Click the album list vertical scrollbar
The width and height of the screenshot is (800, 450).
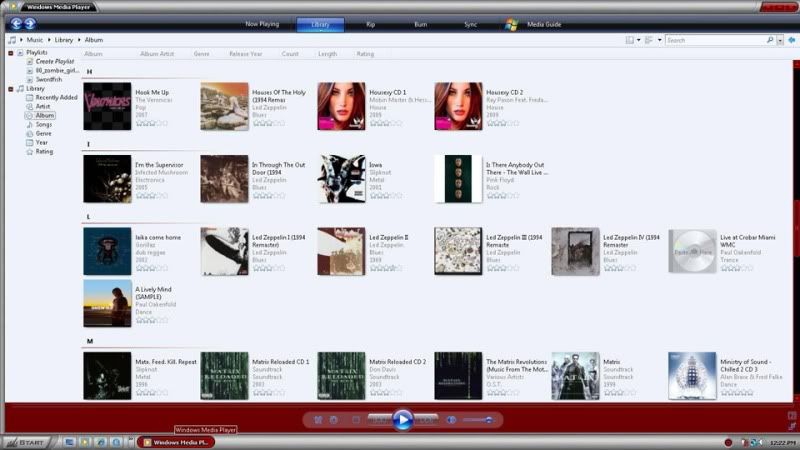click(x=796, y=231)
